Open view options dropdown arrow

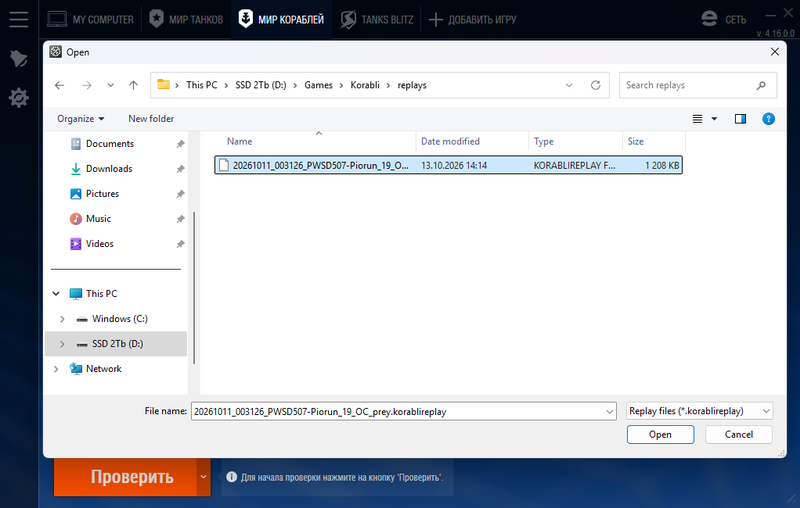(714, 119)
